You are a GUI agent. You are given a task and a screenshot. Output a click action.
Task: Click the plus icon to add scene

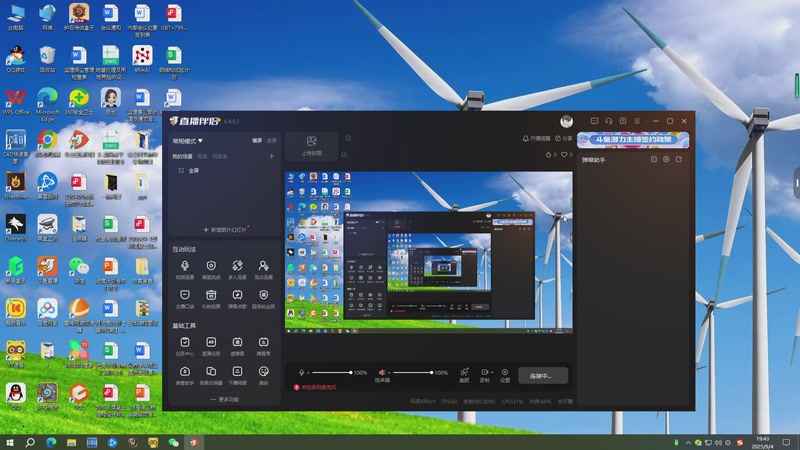click(x=271, y=156)
